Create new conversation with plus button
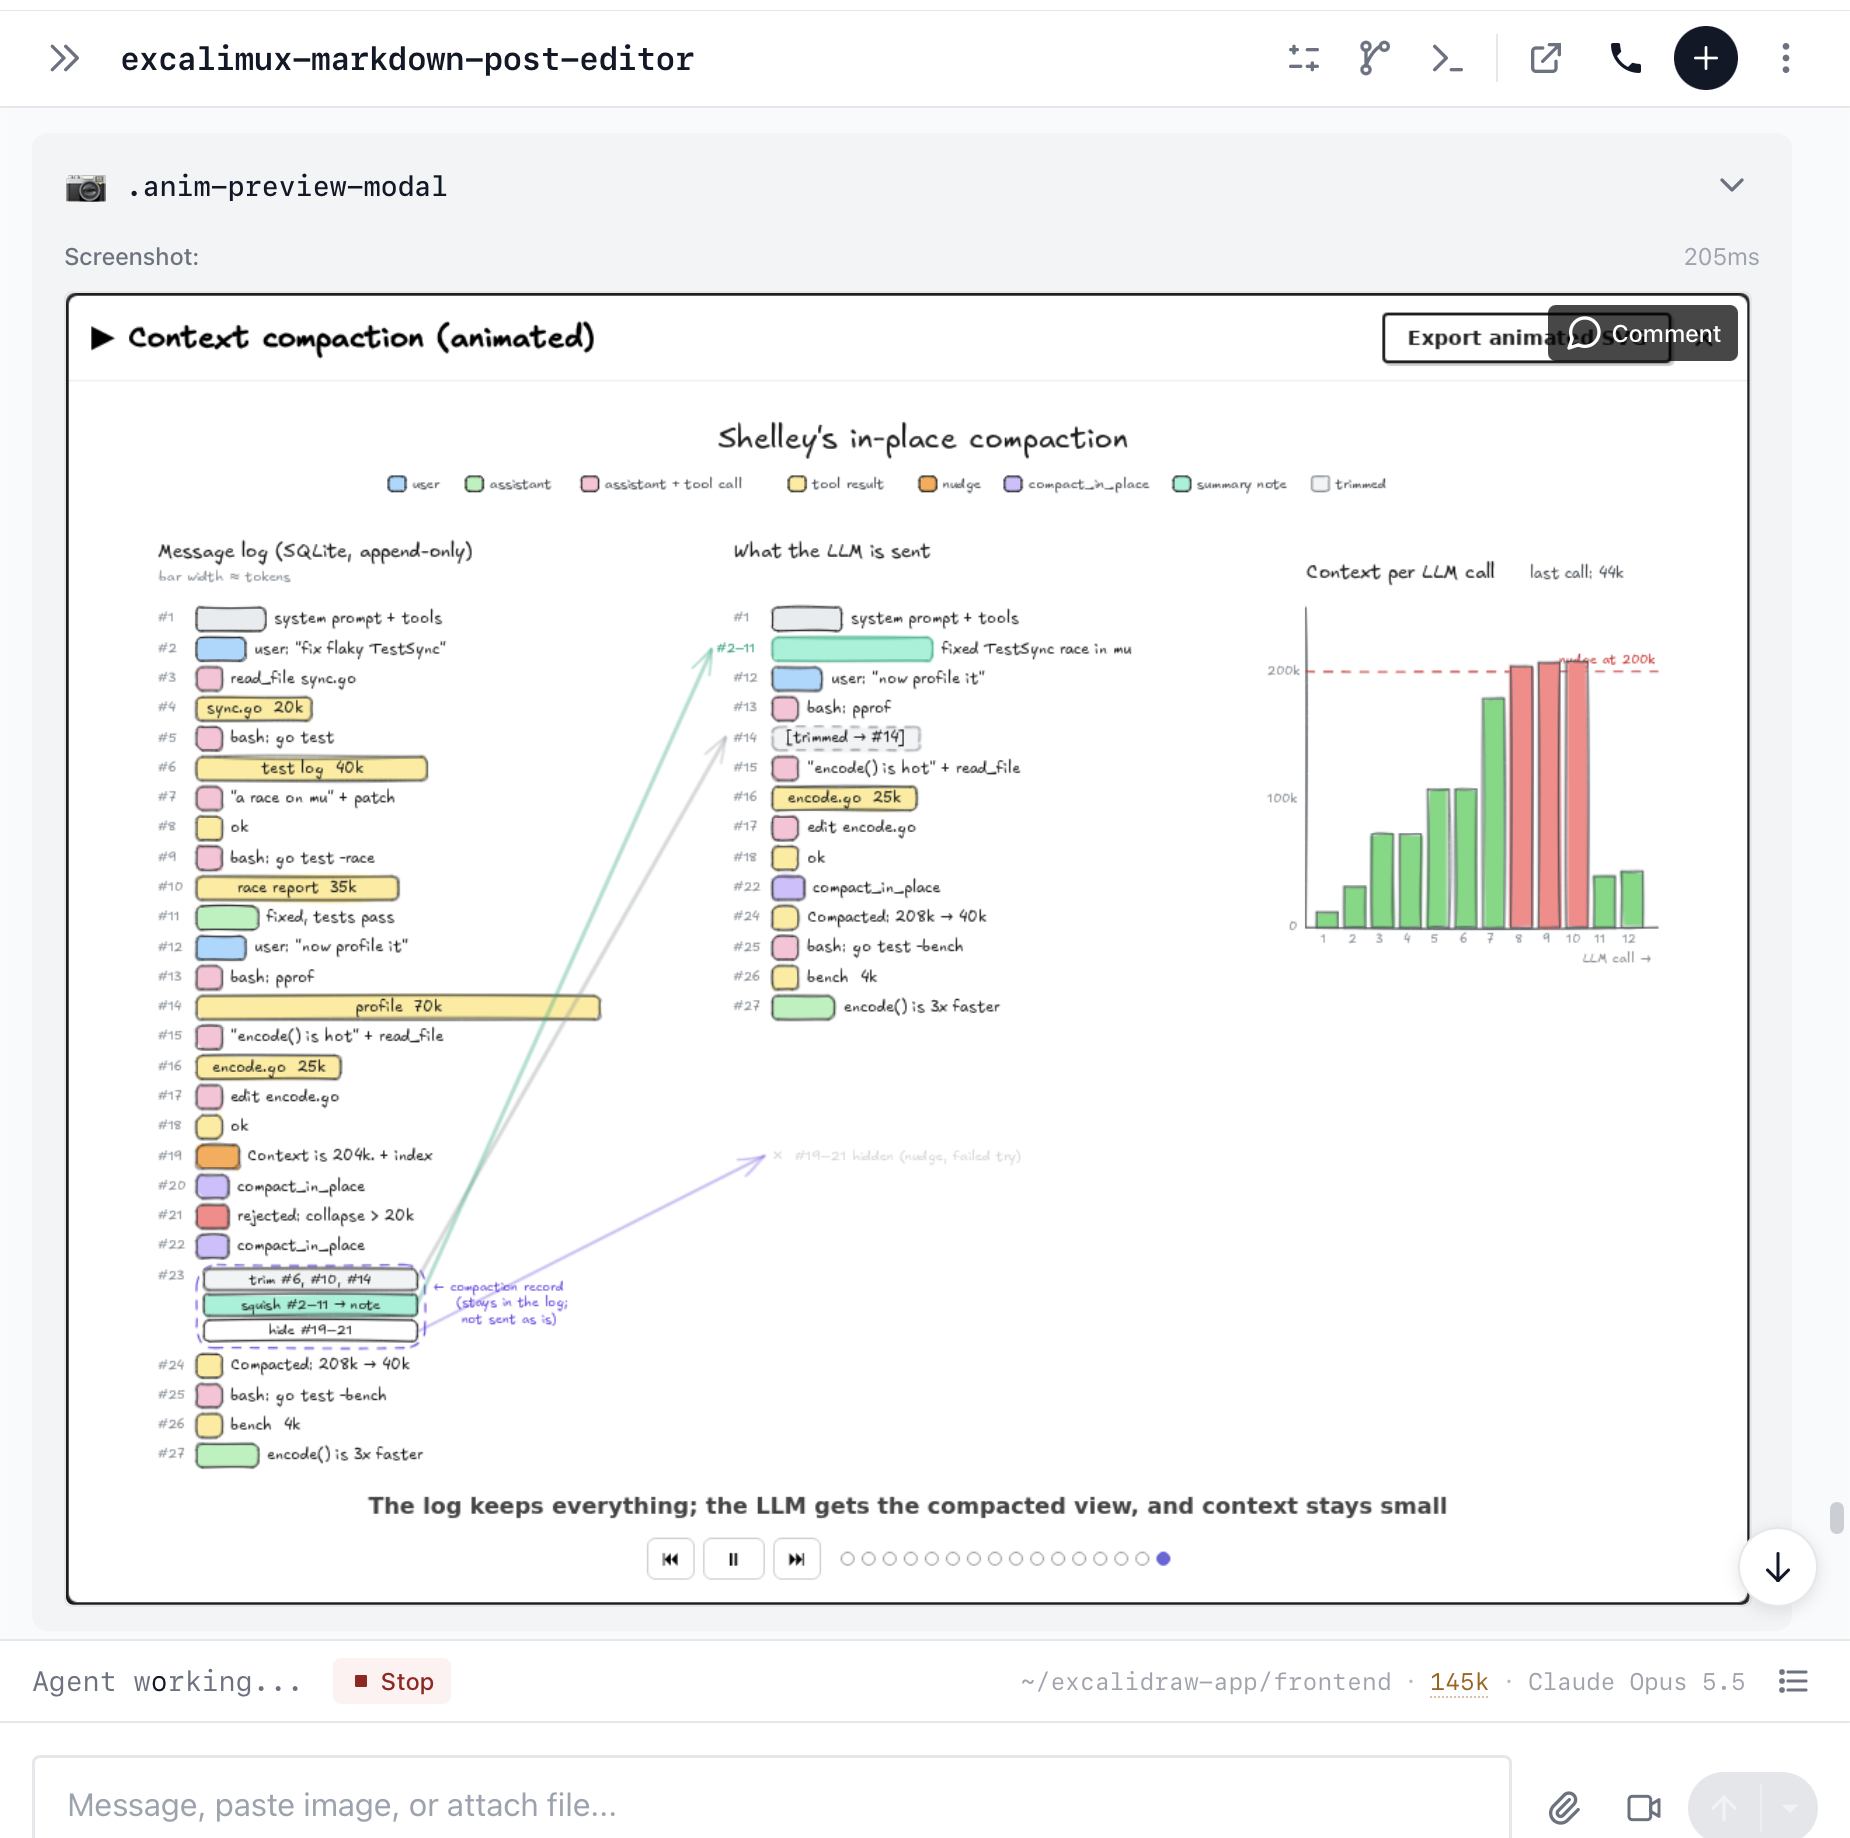Screen dimensions: 1850x1838 click(1706, 59)
